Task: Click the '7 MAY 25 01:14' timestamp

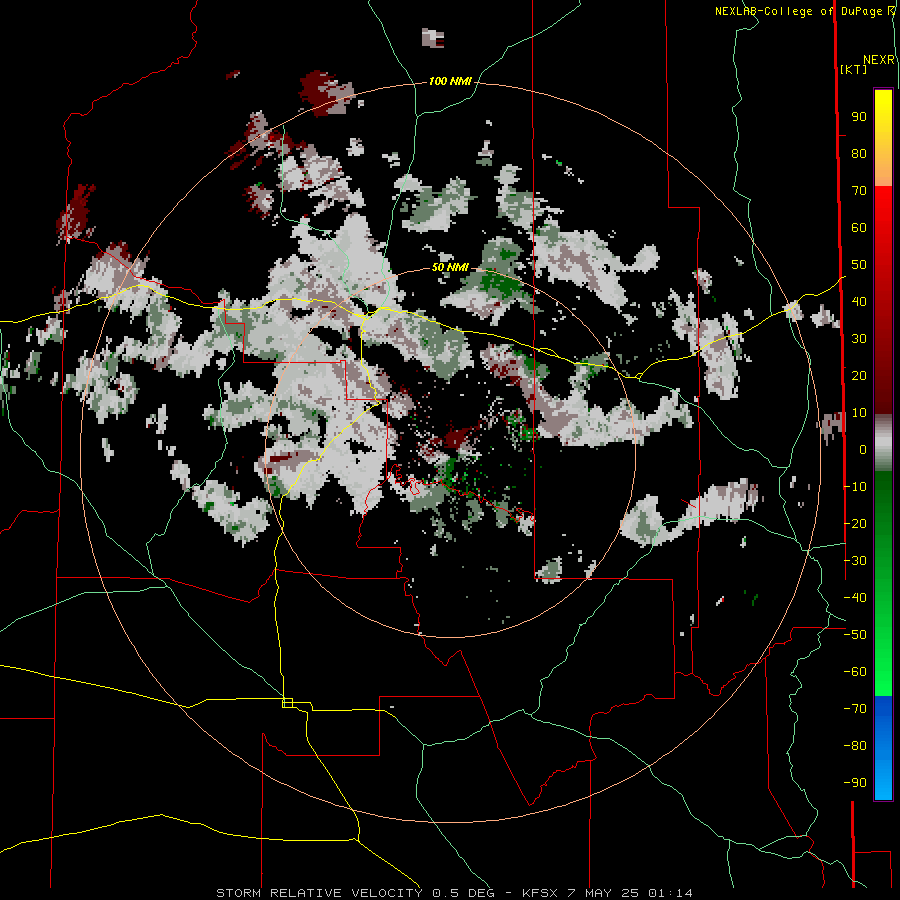Action: 630,893
